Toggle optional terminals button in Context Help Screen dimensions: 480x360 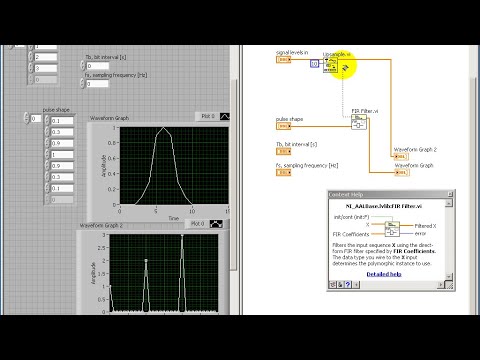[x=333, y=284]
